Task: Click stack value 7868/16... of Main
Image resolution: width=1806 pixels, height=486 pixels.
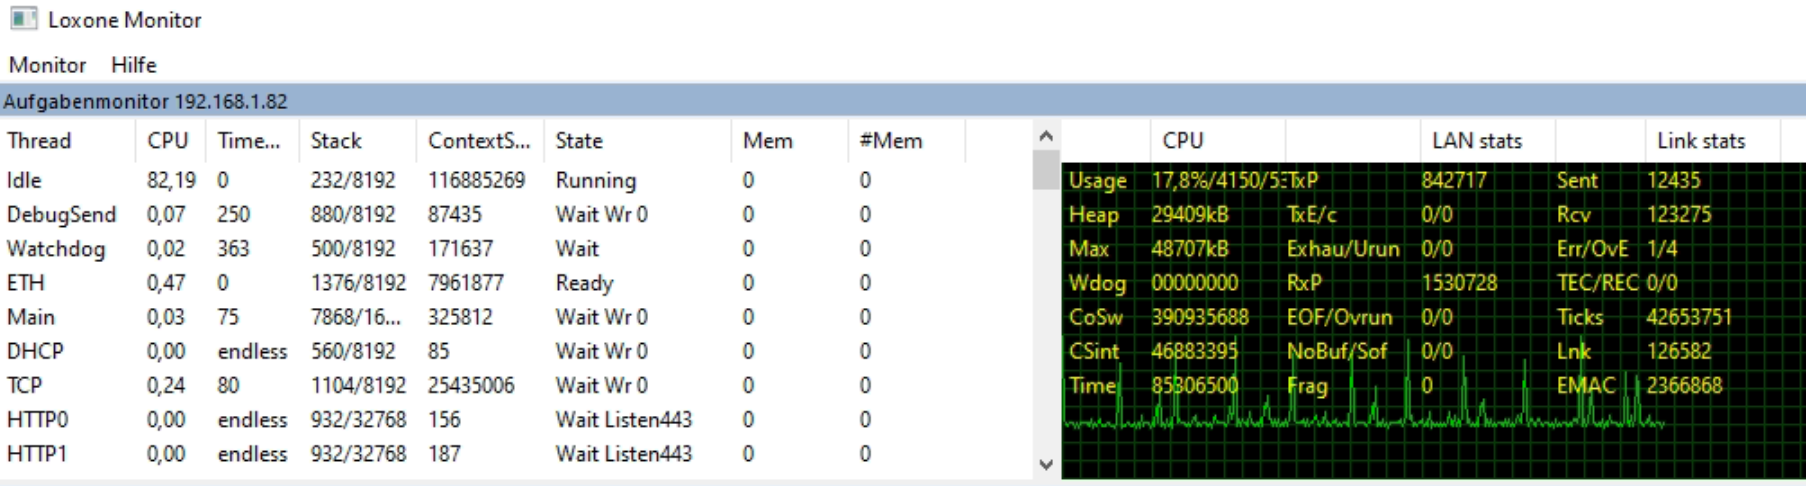Action: pyautogui.click(x=356, y=317)
